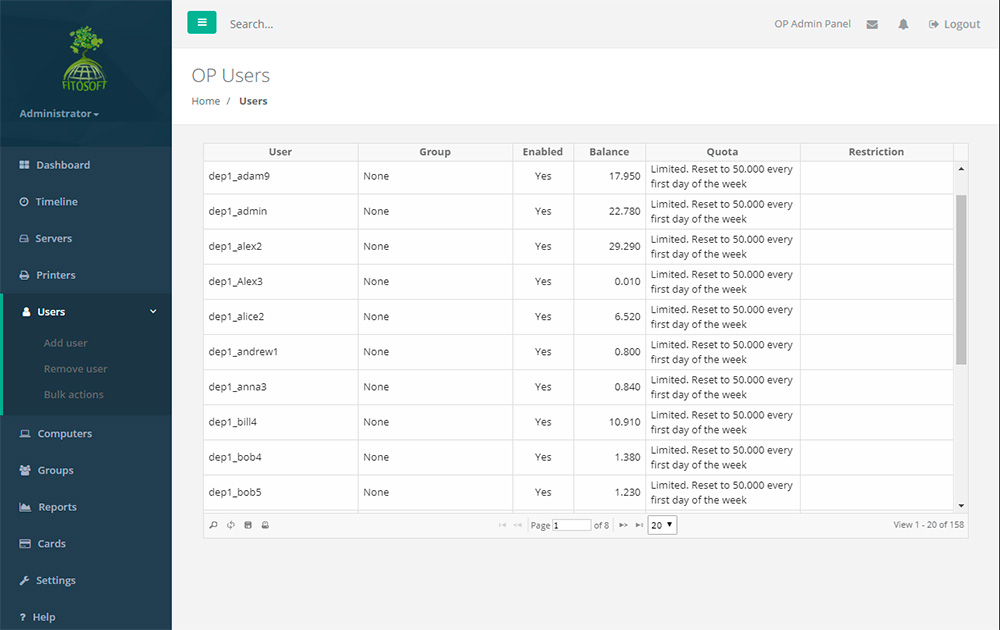Click the Logout link
The height and width of the screenshot is (630, 1000).
click(954, 24)
